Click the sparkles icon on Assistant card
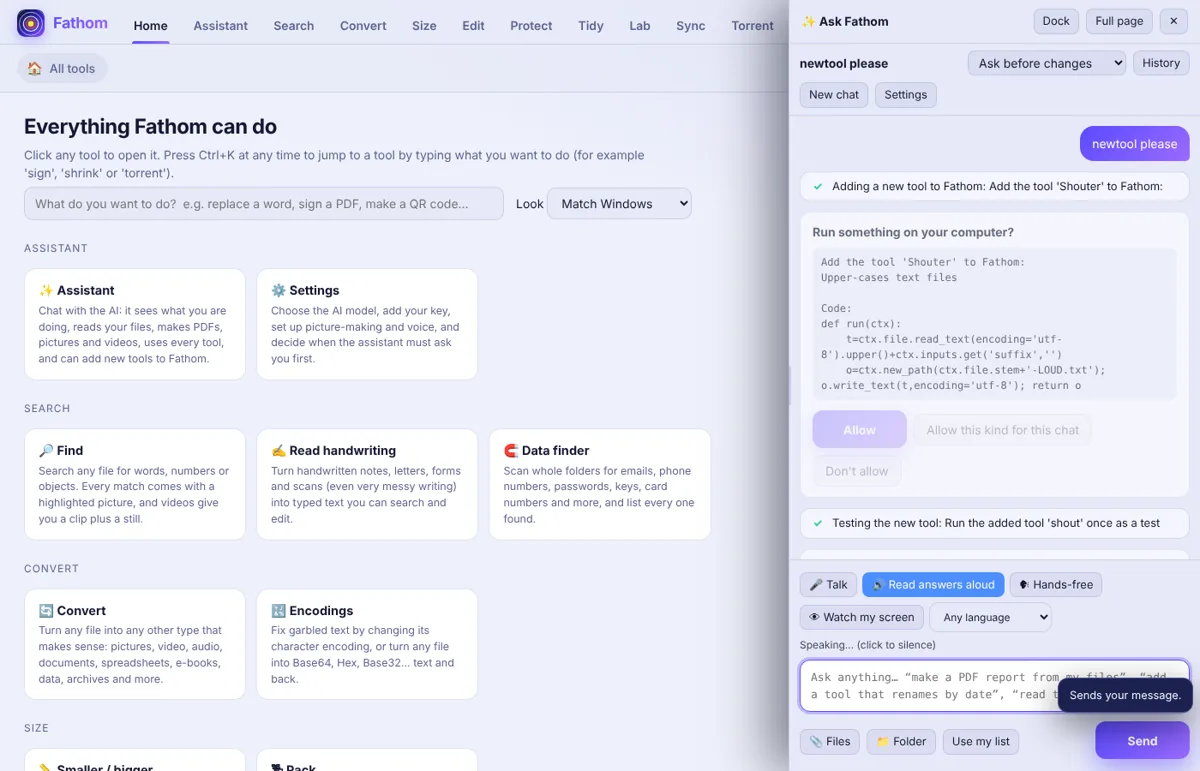This screenshot has width=1200, height=771. pyautogui.click(x=46, y=291)
